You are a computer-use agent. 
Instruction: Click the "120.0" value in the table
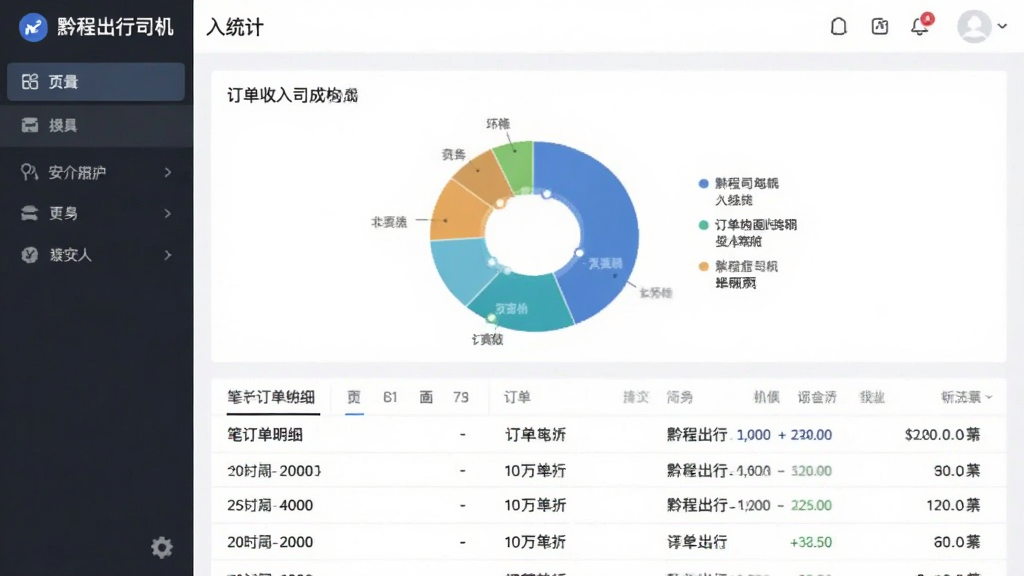pyautogui.click(x=945, y=505)
